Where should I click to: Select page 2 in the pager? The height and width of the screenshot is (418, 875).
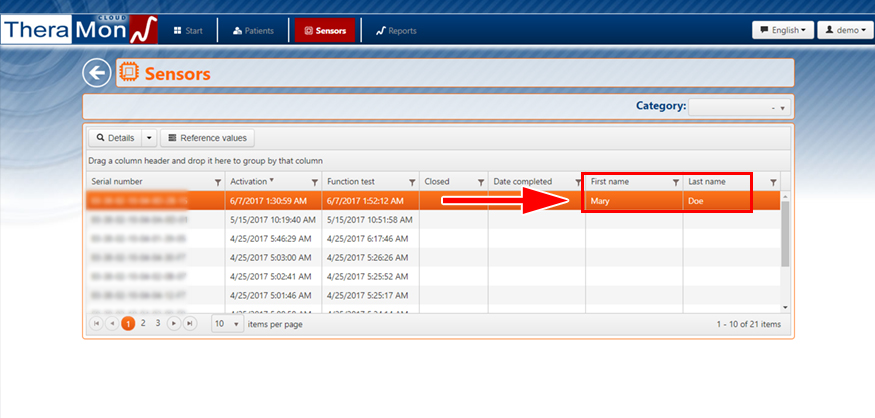[143, 324]
